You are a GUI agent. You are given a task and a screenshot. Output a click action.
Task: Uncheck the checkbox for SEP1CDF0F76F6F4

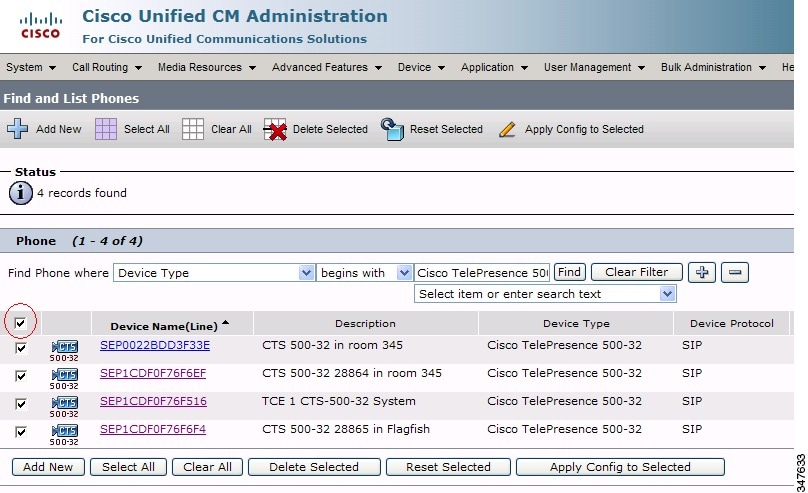click(x=21, y=431)
